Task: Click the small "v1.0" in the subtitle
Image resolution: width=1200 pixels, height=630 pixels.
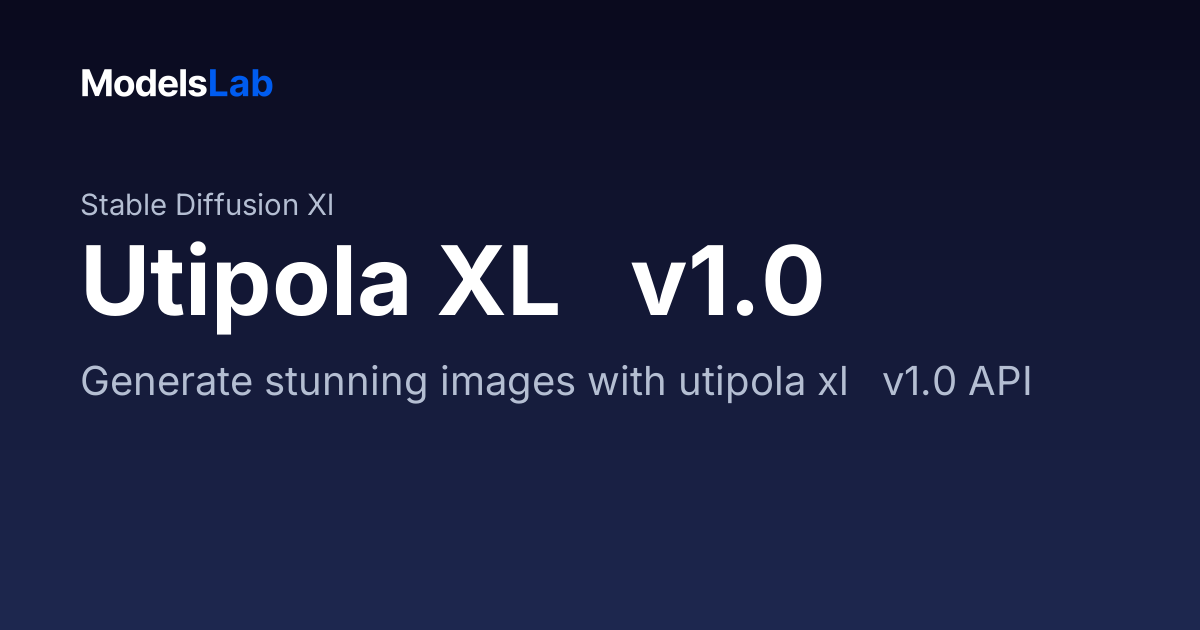Action: tap(920, 383)
